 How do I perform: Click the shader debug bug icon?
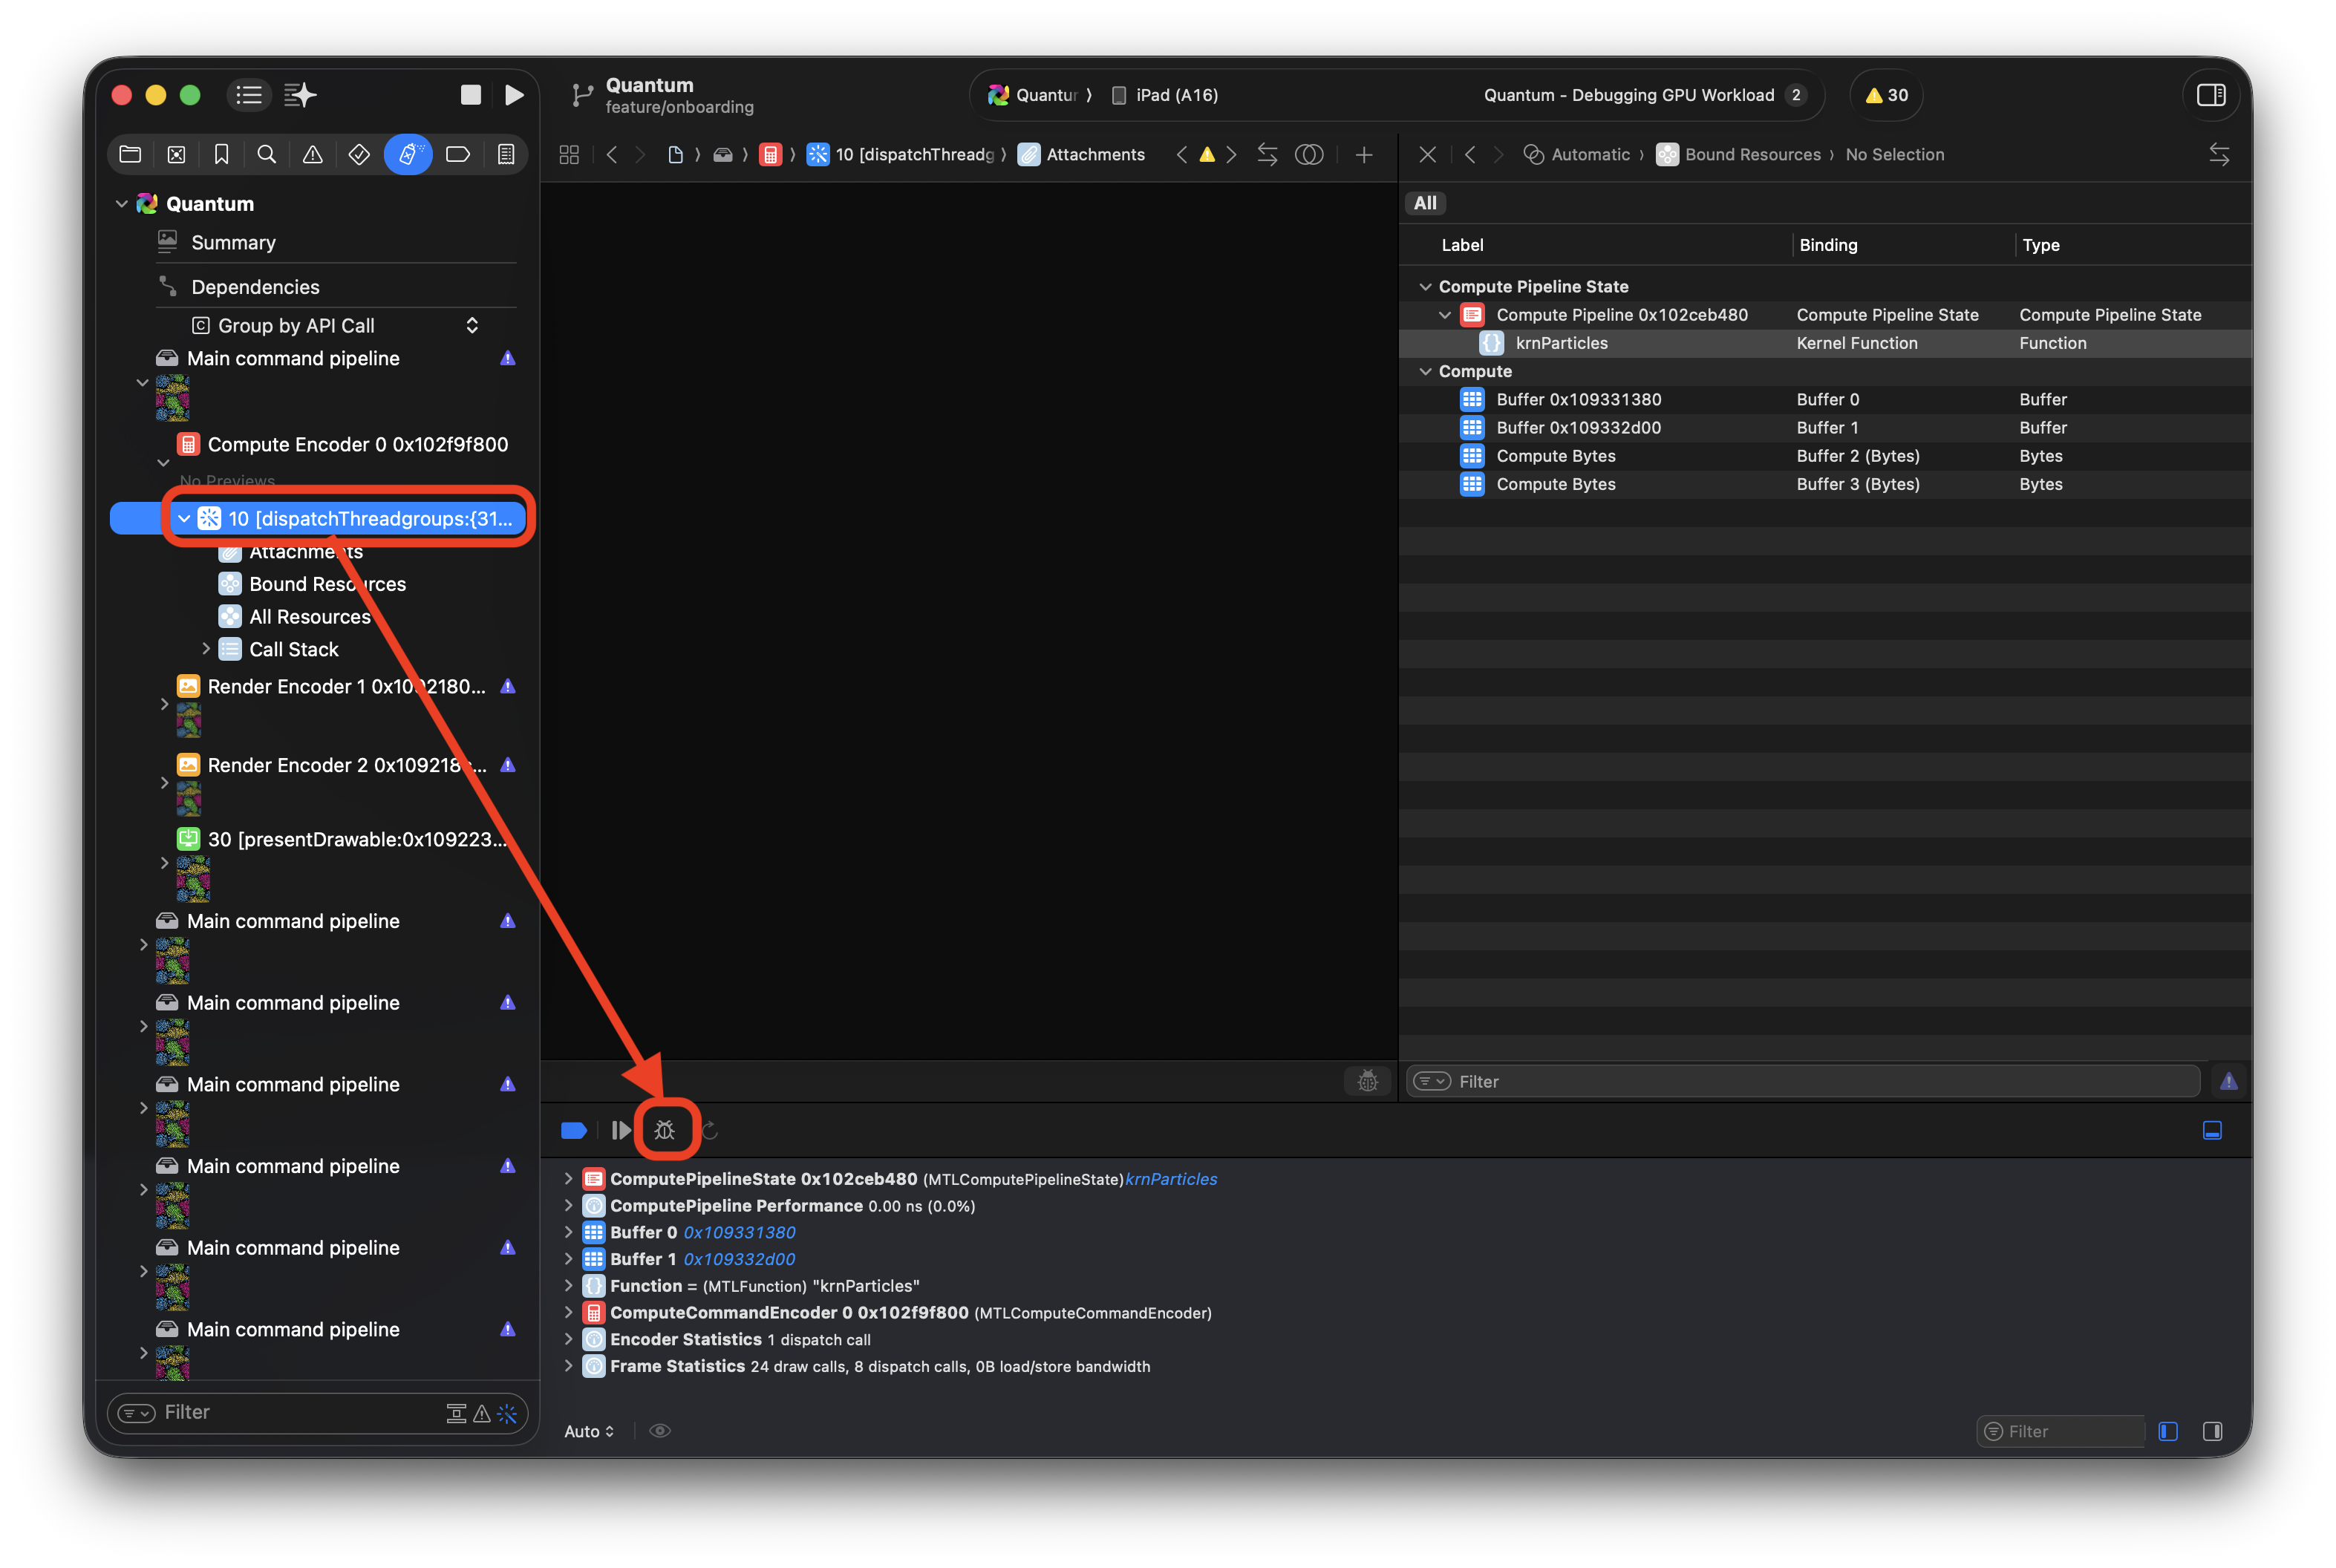665,1130
